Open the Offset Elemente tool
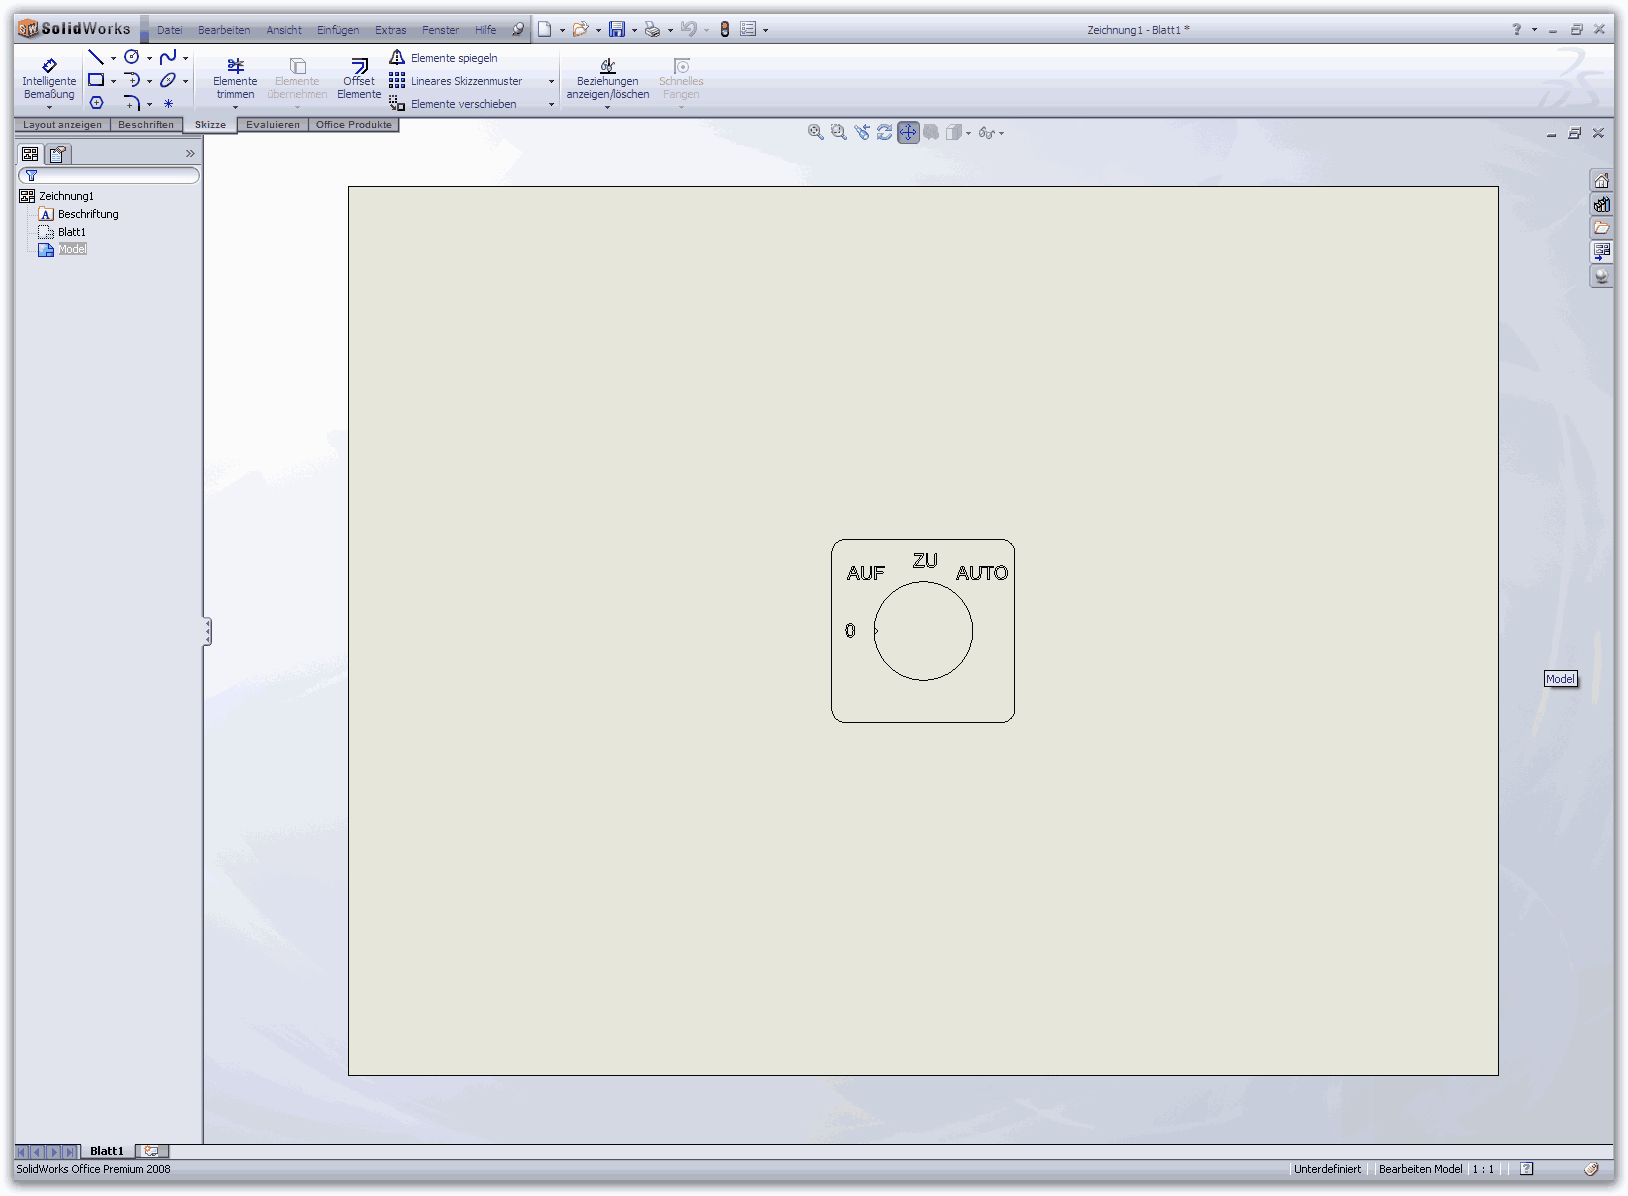1628x1196 pixels. pos(359,79)
